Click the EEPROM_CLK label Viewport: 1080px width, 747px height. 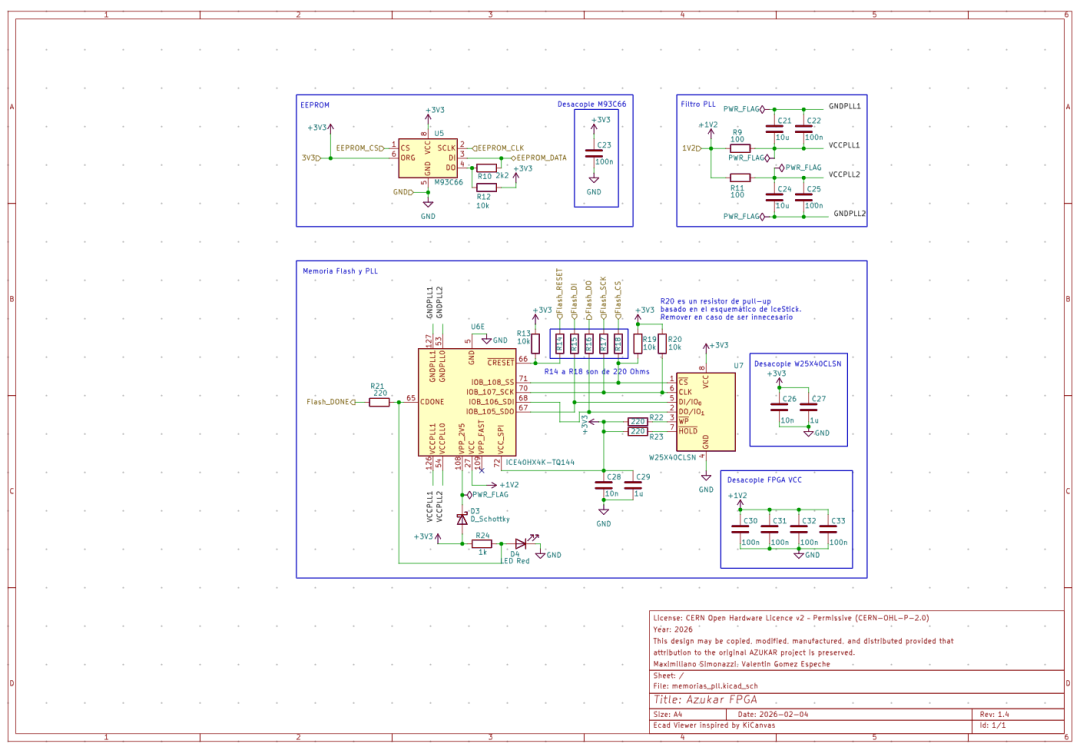498,148
